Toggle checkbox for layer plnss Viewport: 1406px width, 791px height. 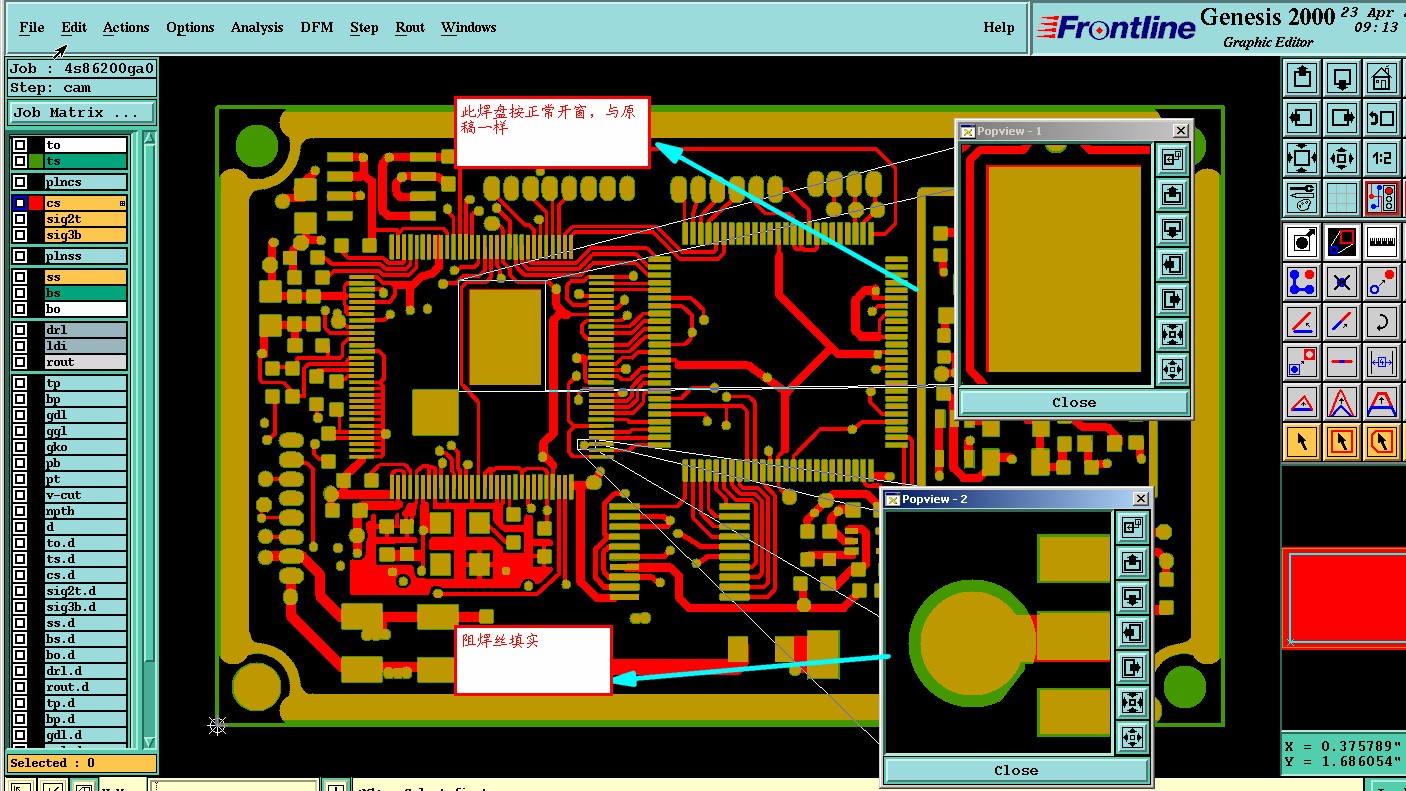(20, 256)
